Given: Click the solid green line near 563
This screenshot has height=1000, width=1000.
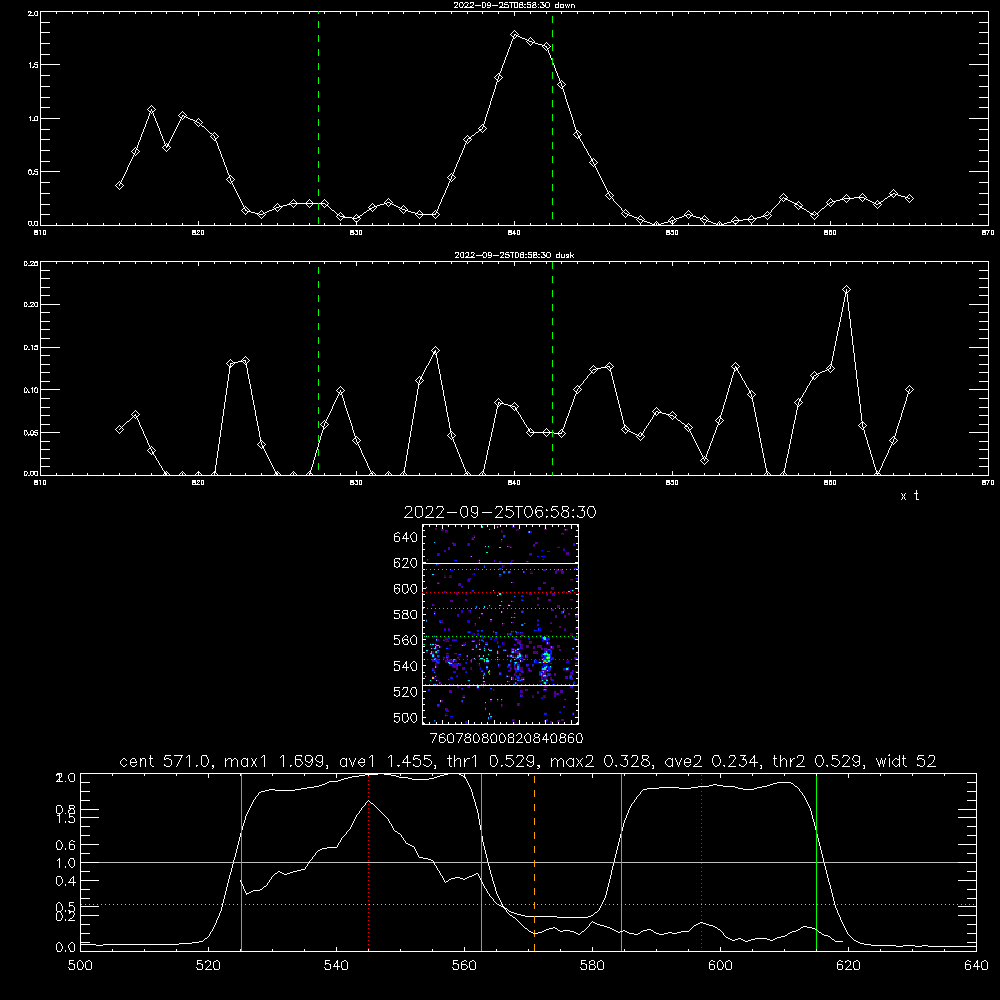Looking at the screenshot, I should 482,862.
